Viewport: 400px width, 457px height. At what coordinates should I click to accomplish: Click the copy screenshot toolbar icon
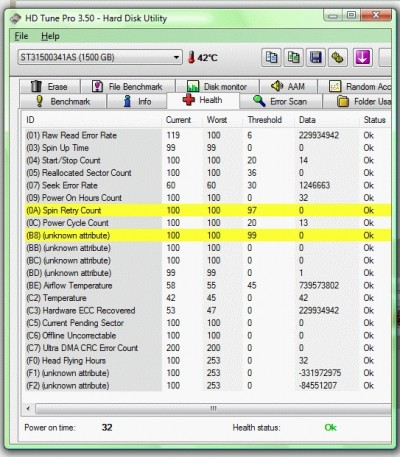coord(293,58)
